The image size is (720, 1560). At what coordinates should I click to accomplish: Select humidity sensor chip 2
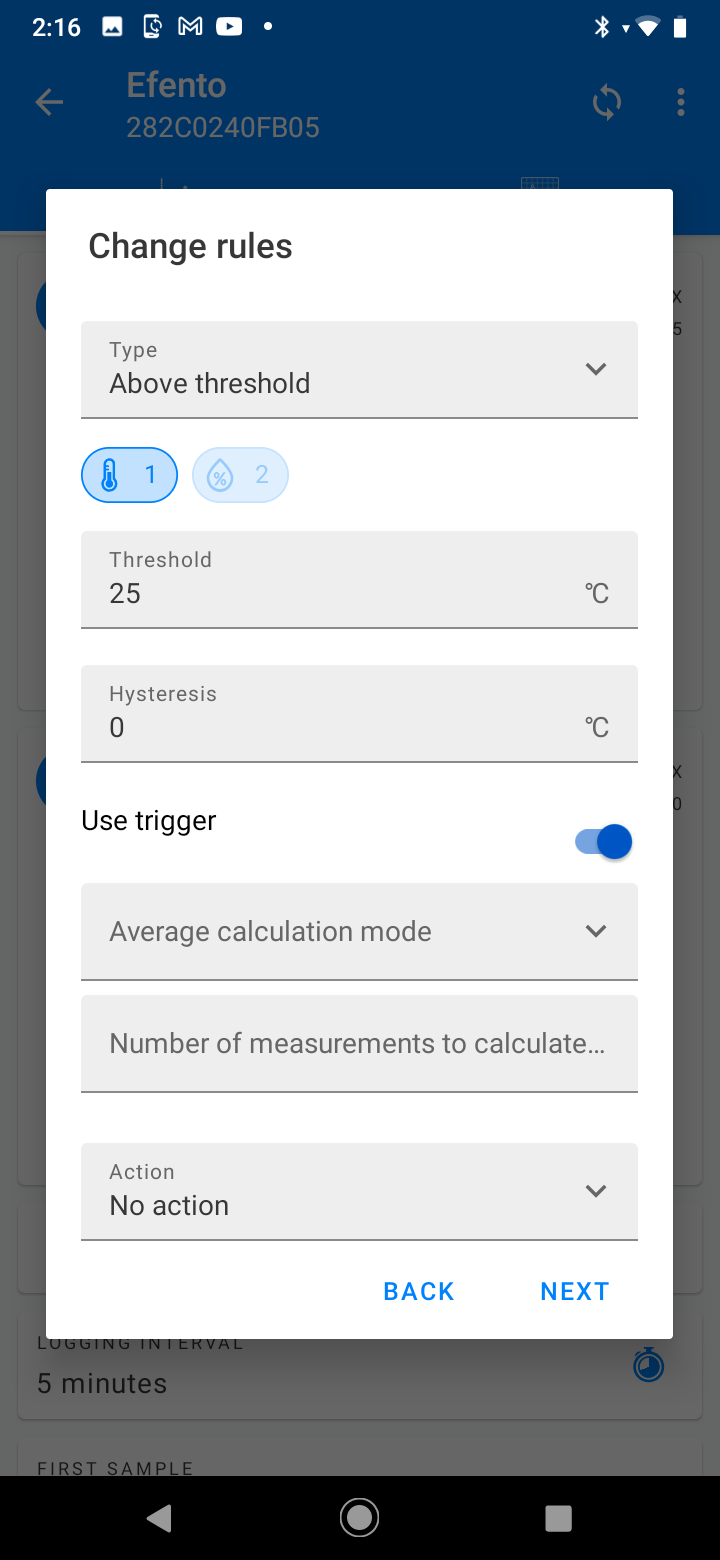(x=240, y=475)
